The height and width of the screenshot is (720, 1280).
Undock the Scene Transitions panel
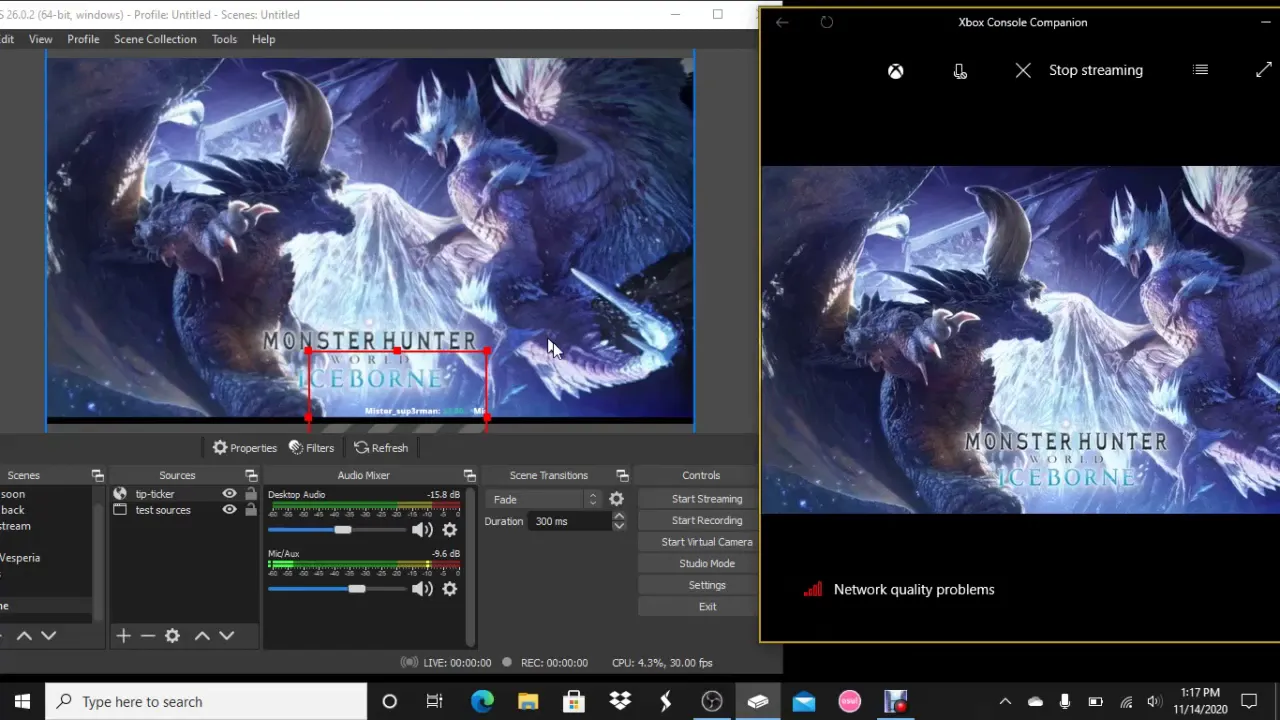click(x=622, y=476)
